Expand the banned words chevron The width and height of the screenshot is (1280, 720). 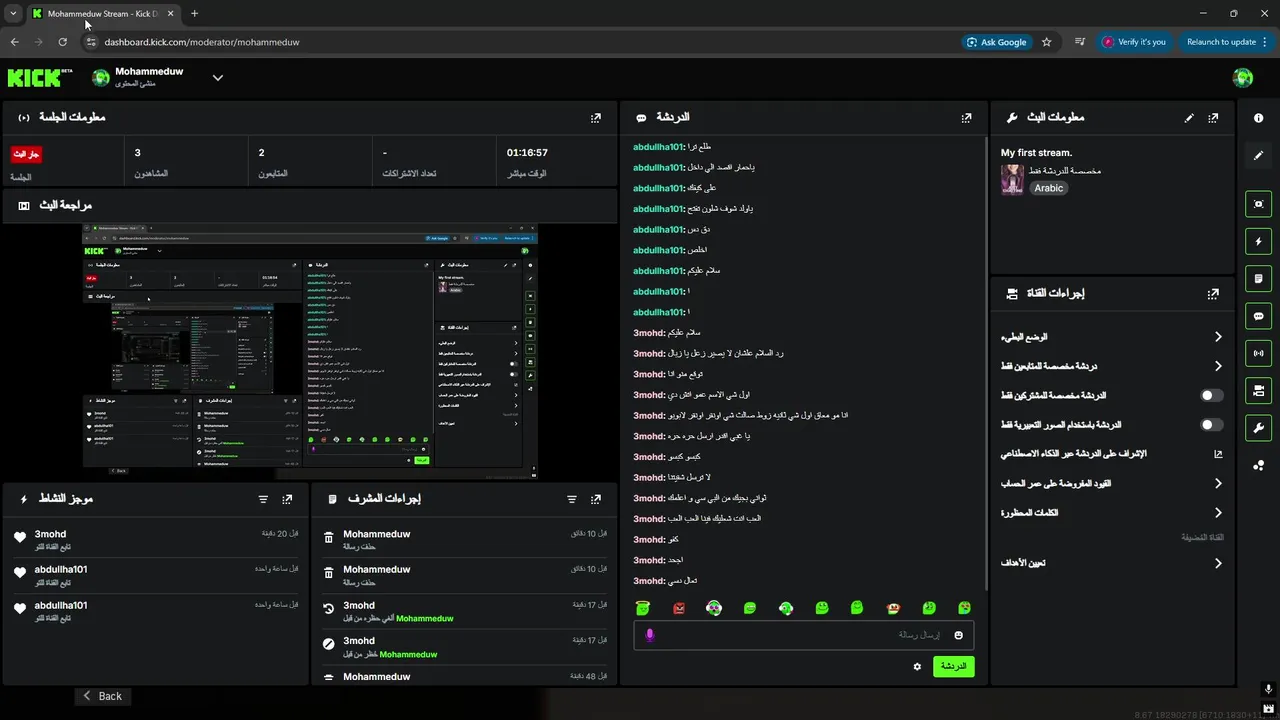[1218, 513]
